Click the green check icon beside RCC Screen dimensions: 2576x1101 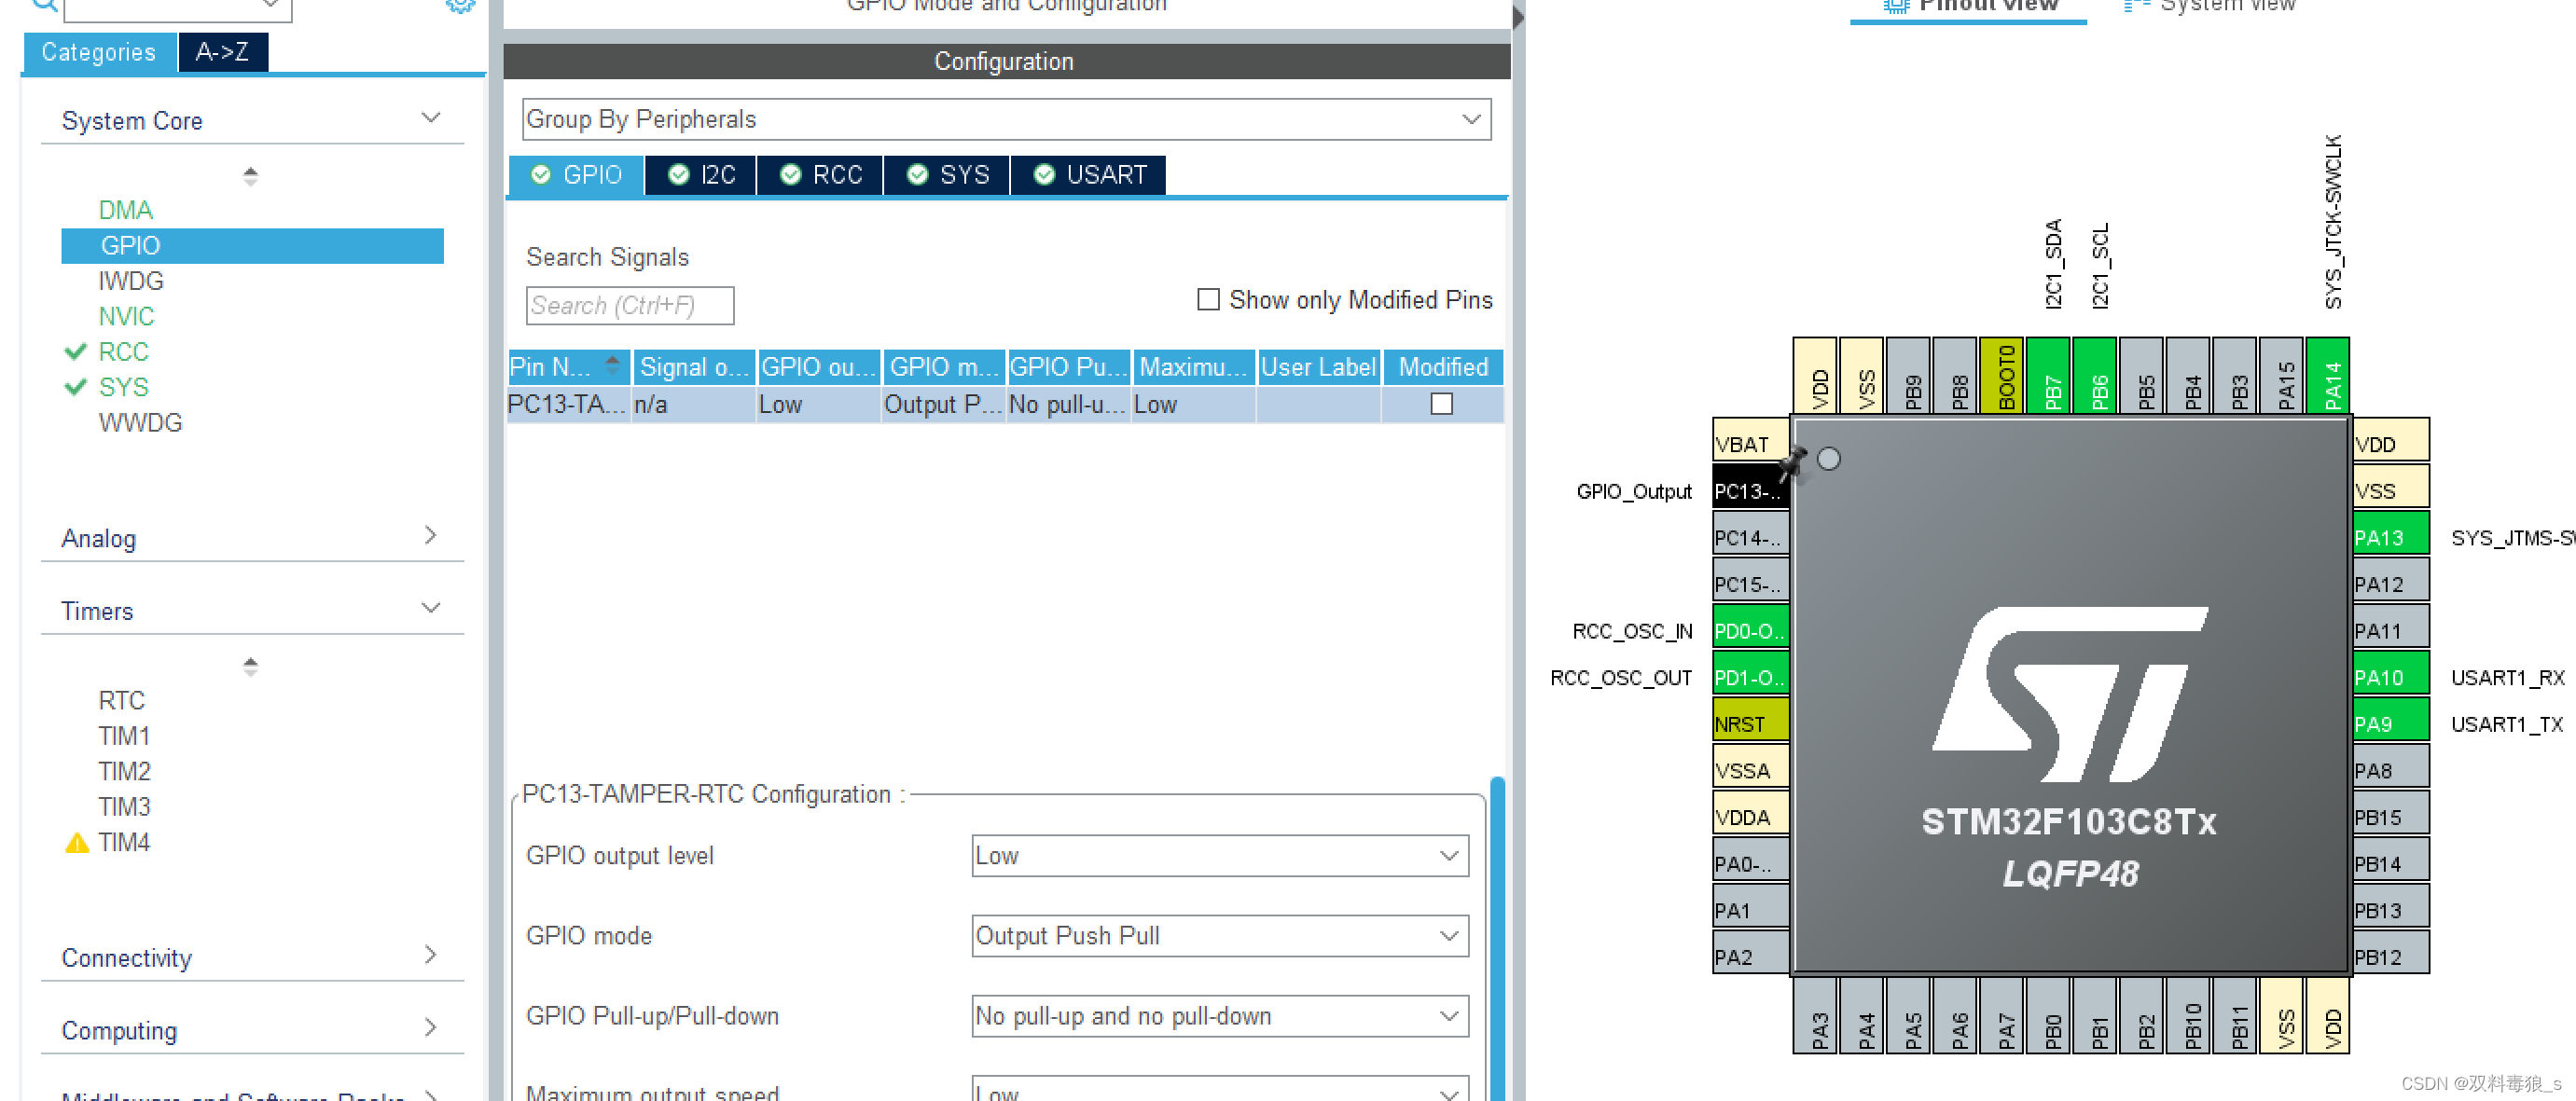coord(76,352)
